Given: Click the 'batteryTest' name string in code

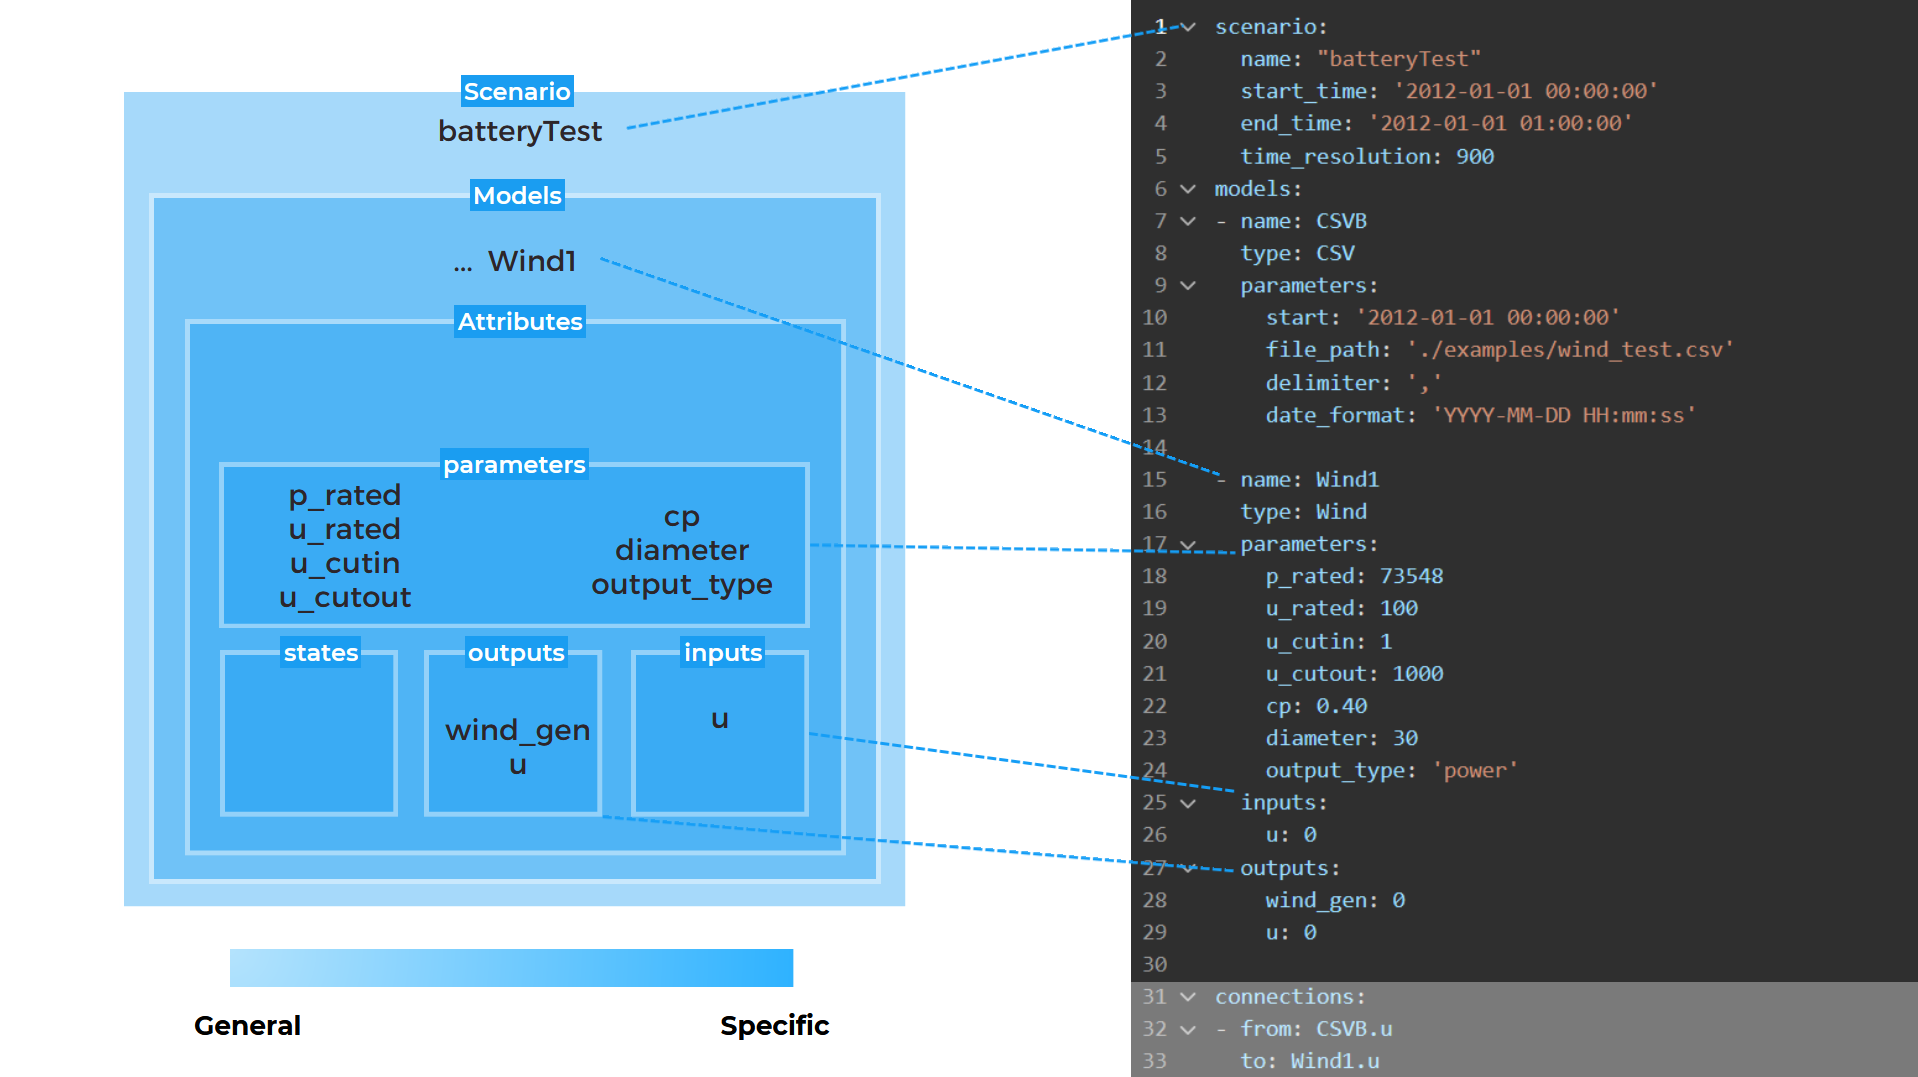Looking at the screenshot, I should [1398, 60].
